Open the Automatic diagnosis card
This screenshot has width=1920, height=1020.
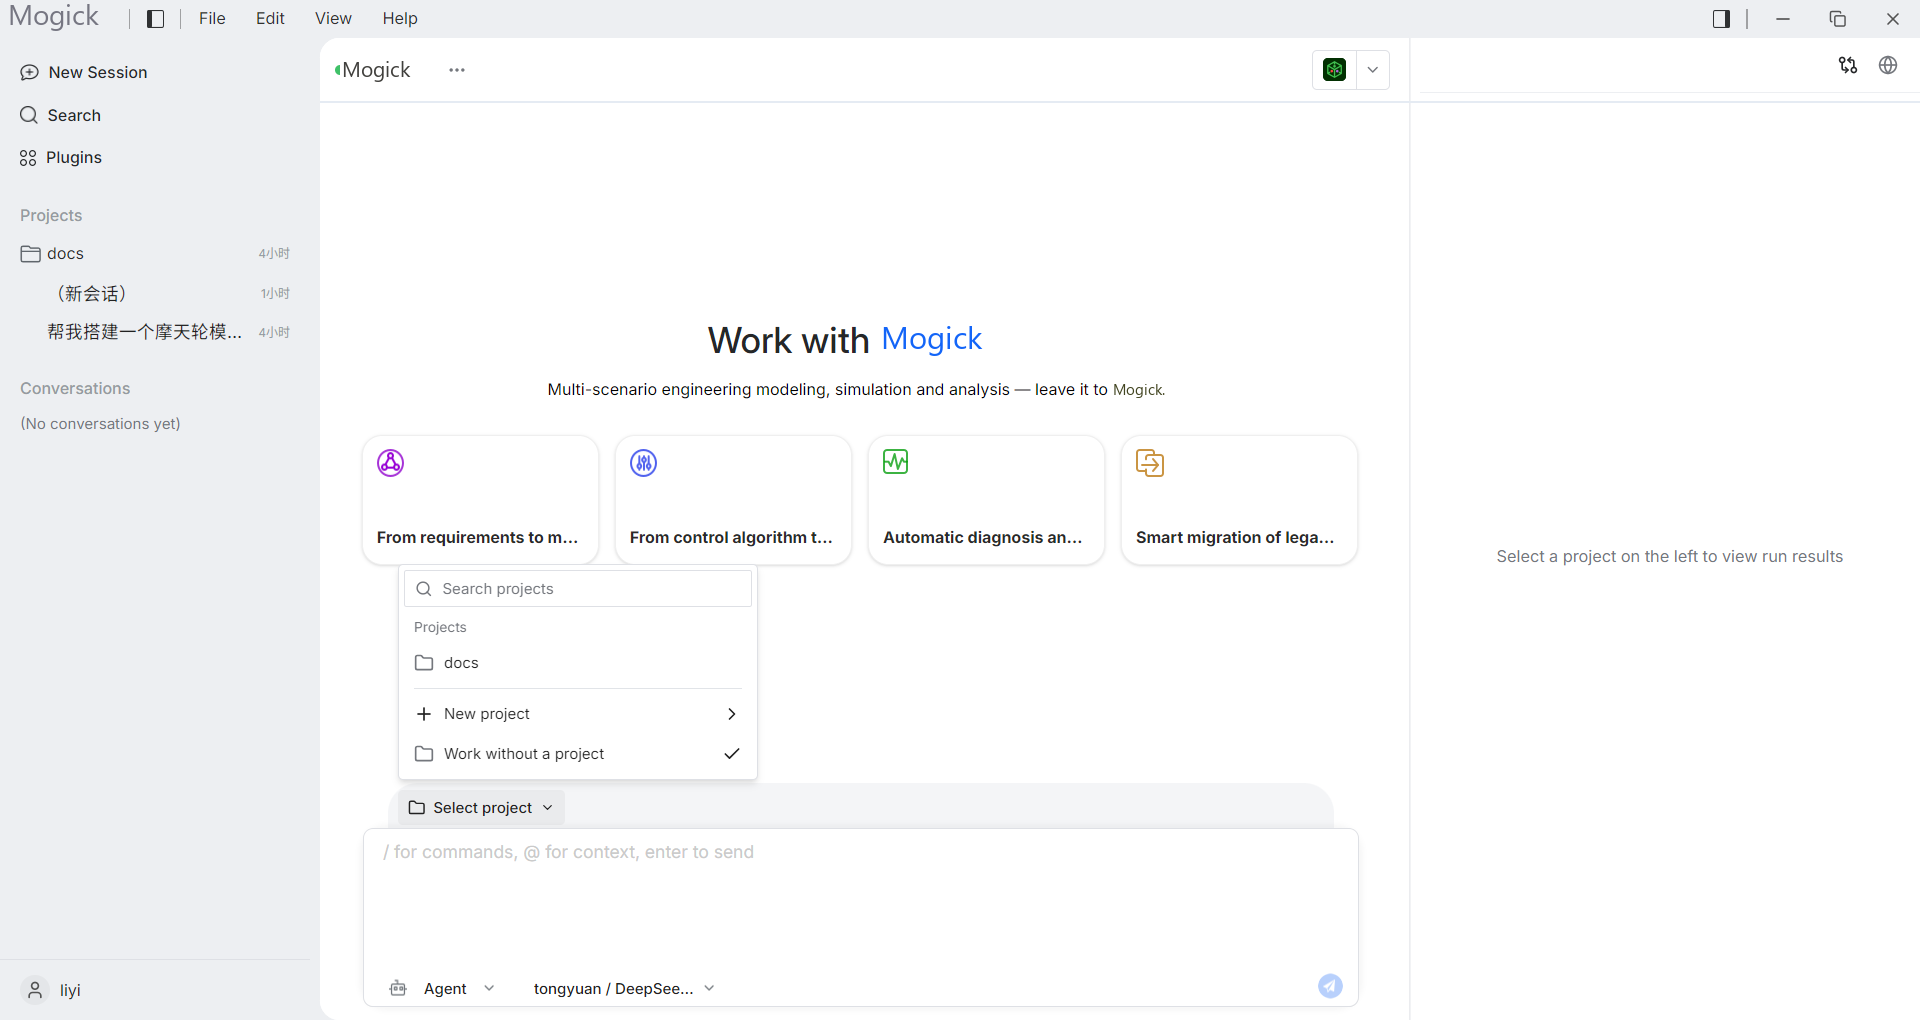pos(987,500)
